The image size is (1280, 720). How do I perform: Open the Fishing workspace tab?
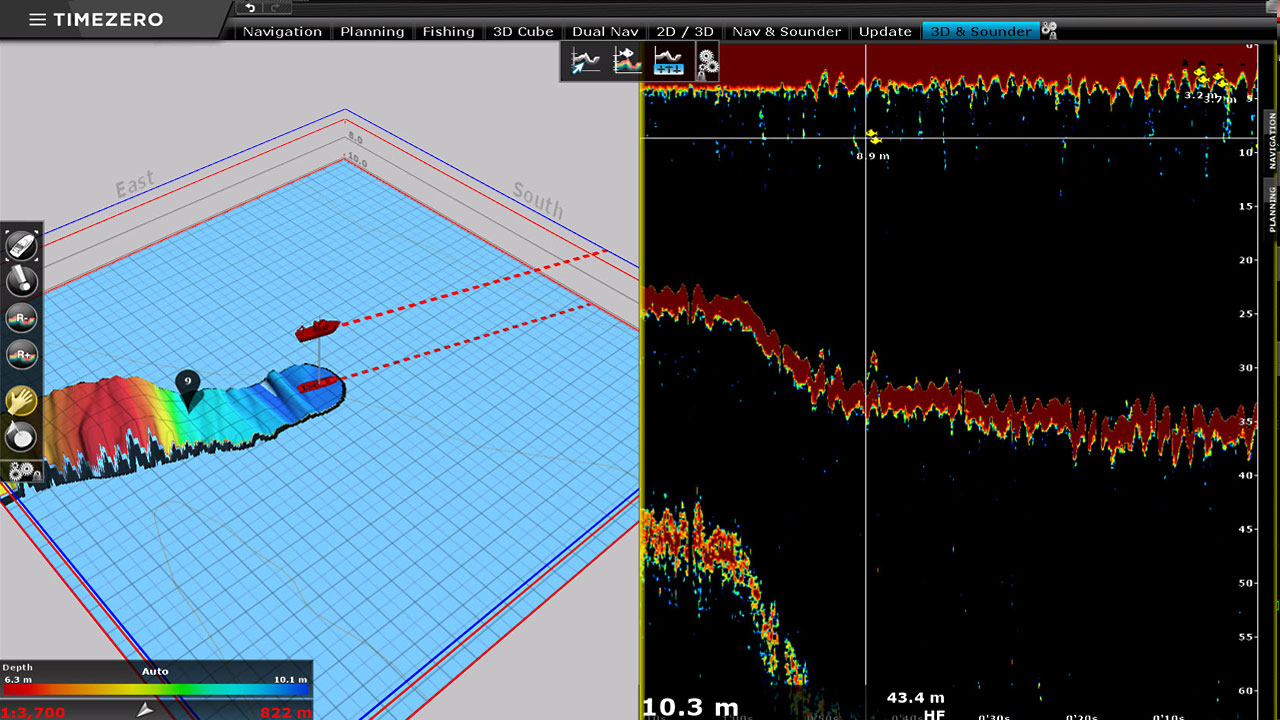448,32
